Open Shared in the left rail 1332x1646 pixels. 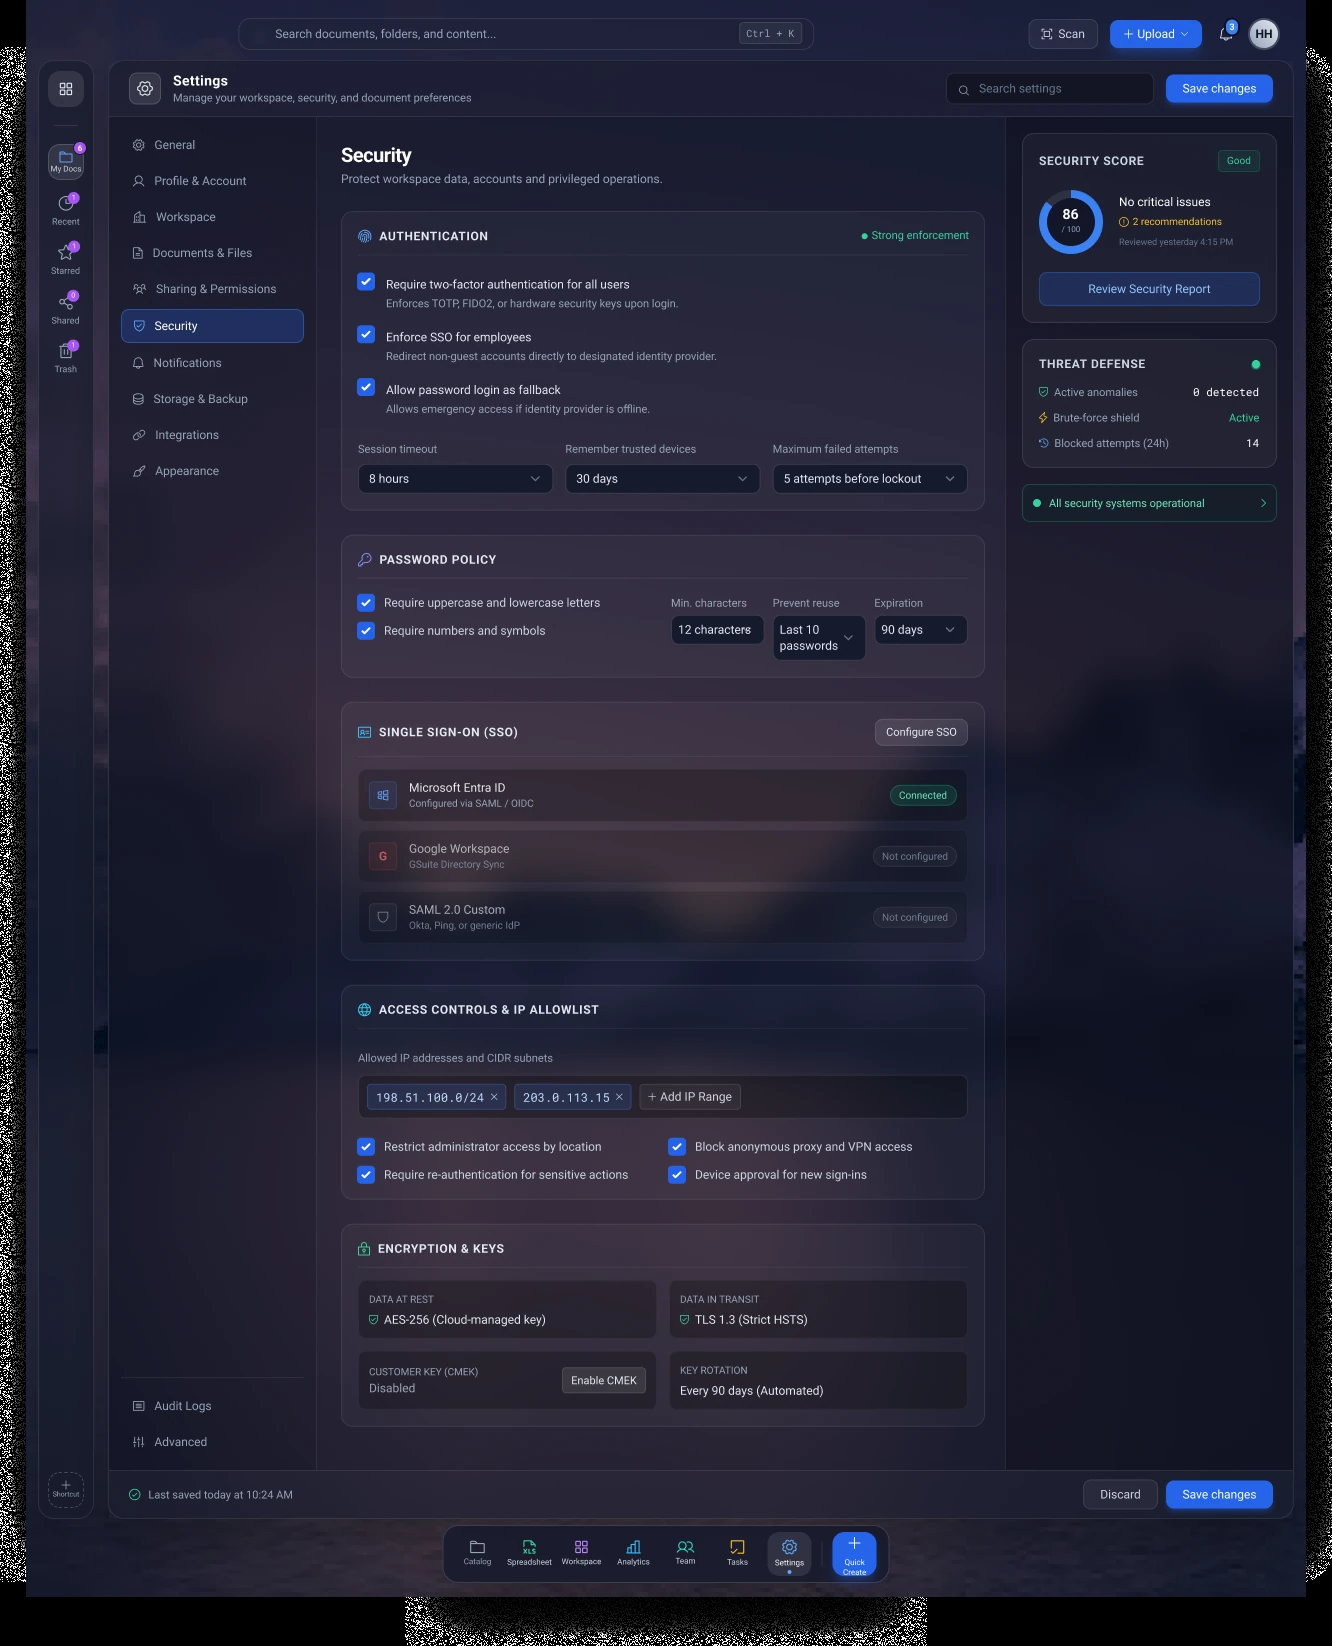click(x=66, y=309)
